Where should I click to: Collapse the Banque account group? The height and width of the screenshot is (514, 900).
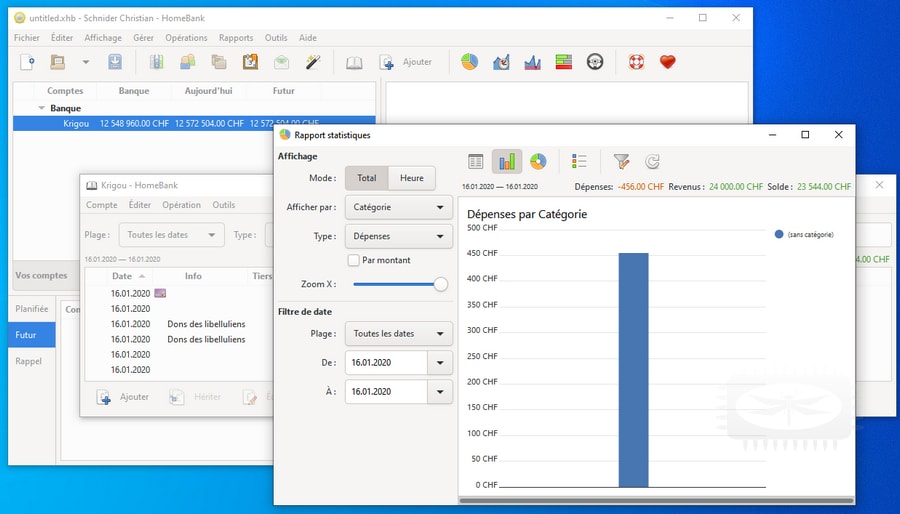[41, 108]
